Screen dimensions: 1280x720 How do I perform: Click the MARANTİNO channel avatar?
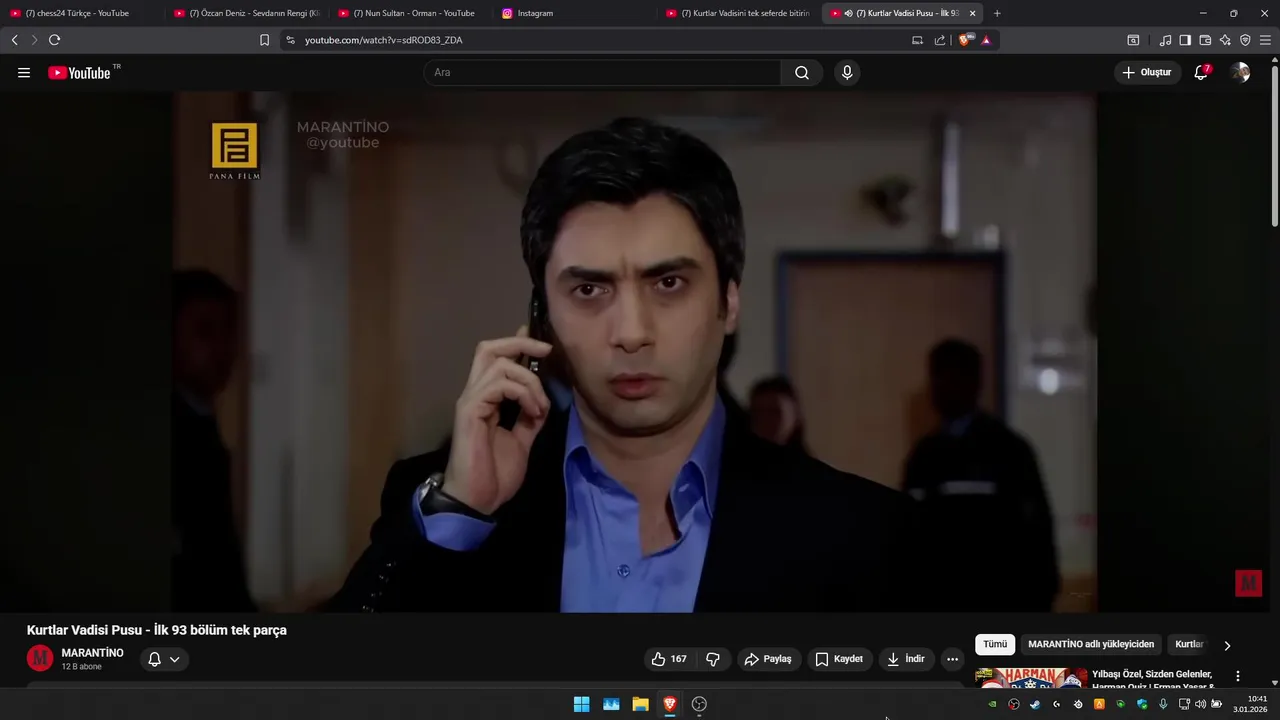point(40,658)
